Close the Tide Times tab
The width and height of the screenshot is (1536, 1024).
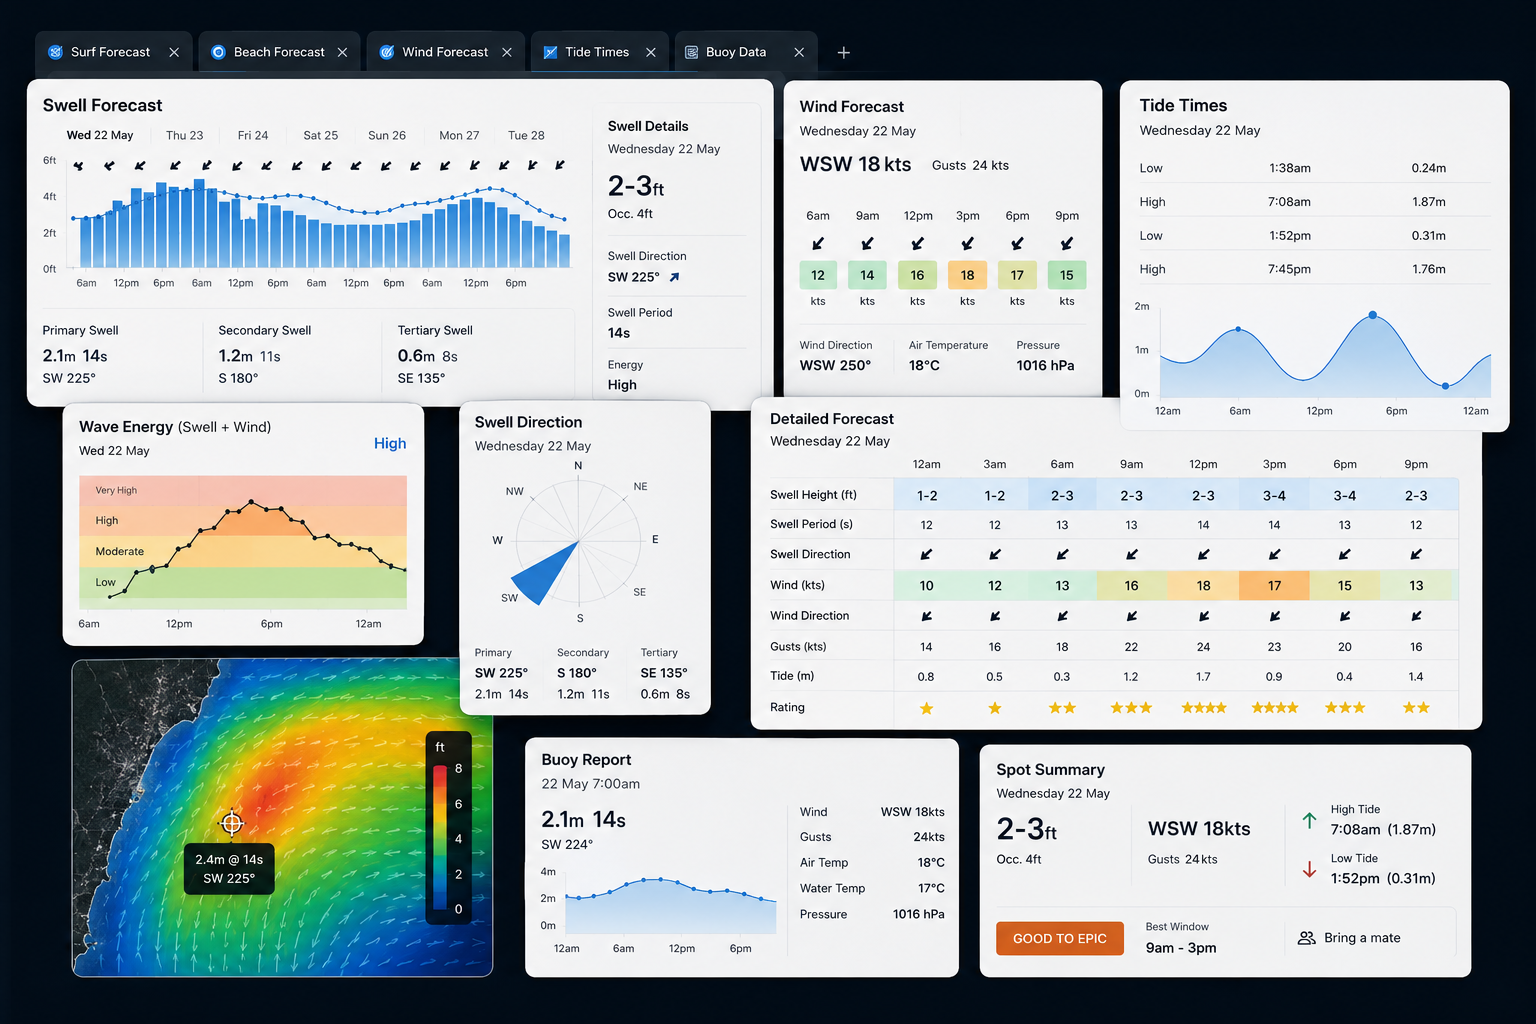[651, 52]
